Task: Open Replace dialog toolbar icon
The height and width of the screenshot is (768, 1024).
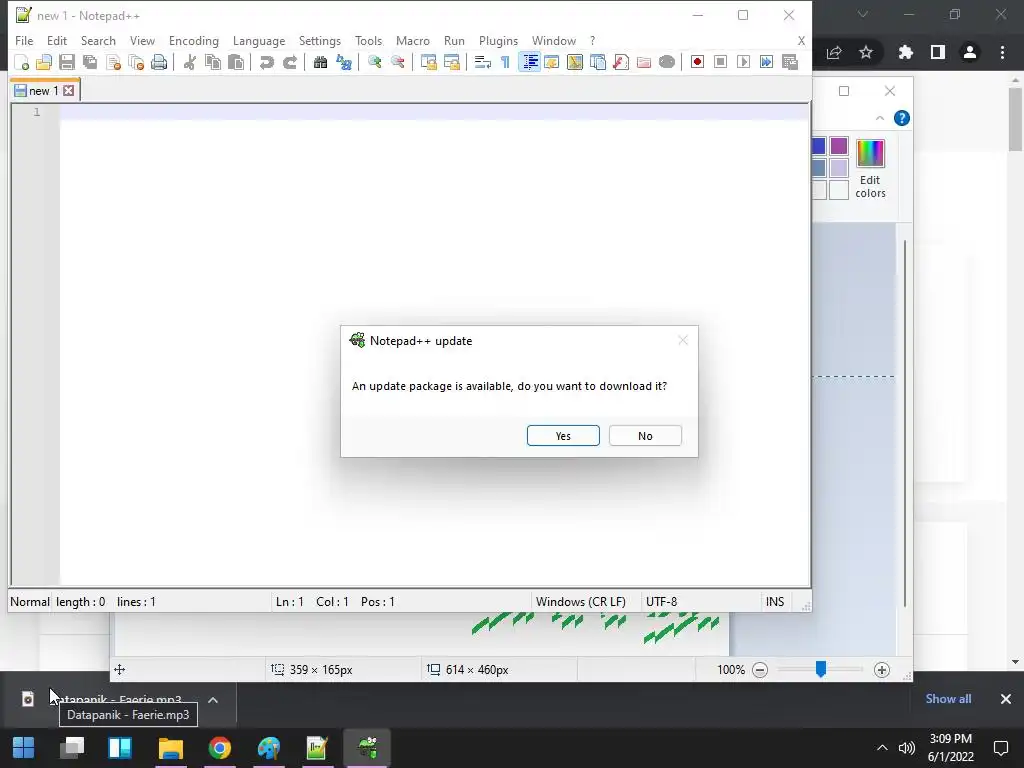Action: 344,62
